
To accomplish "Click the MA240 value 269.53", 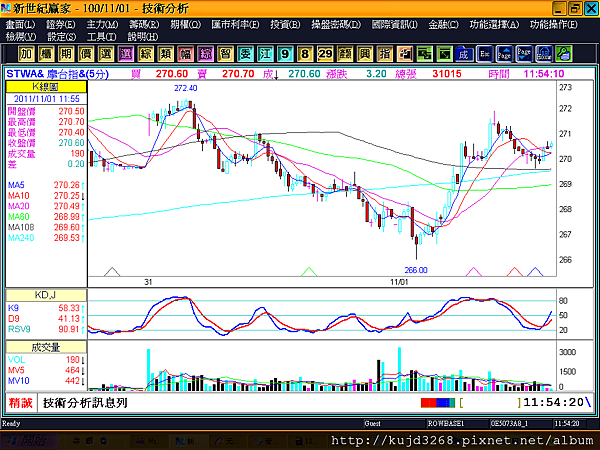I will [66, 238].
